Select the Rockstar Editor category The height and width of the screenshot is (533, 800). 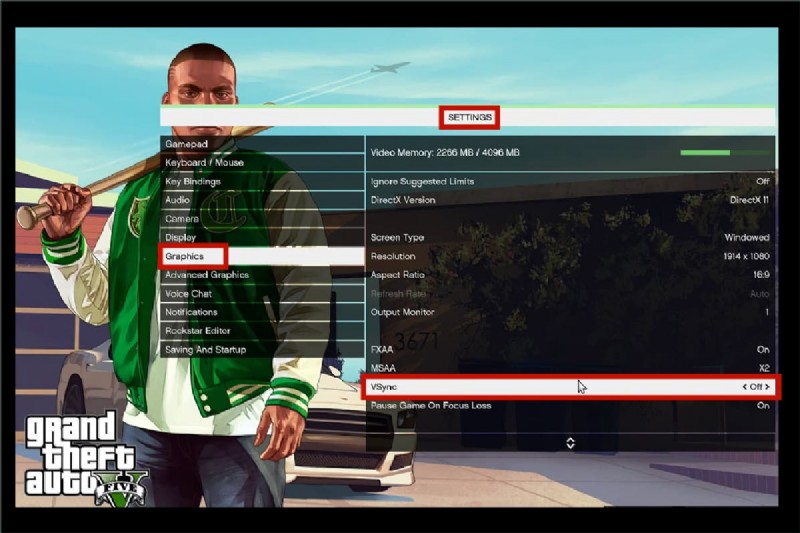262,331
